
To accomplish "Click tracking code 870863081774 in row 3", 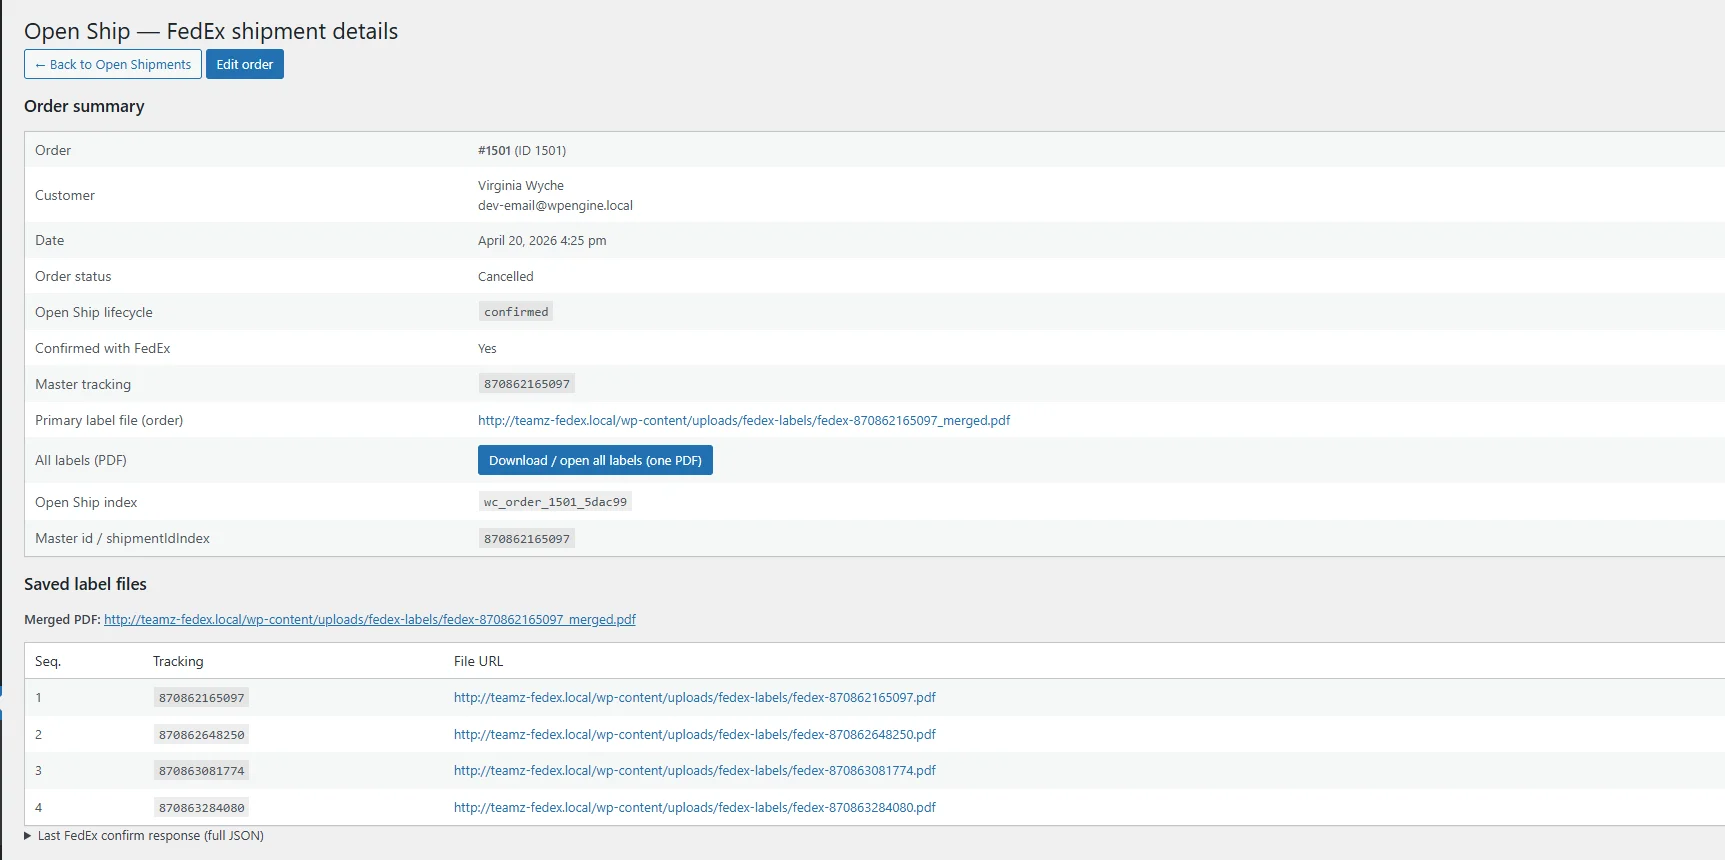I will (x=201, y=770).
